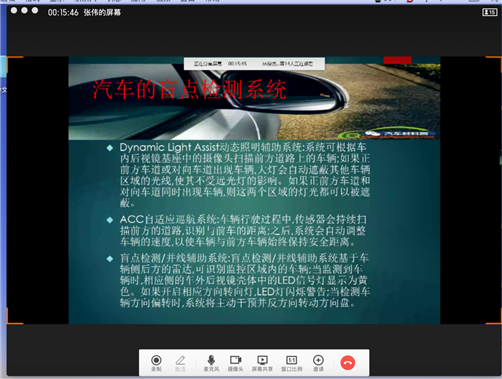Viewport: 502px width, 379px height.
Task: Click the floating sharing status bar on slide
Action: (x=254, y=63)
